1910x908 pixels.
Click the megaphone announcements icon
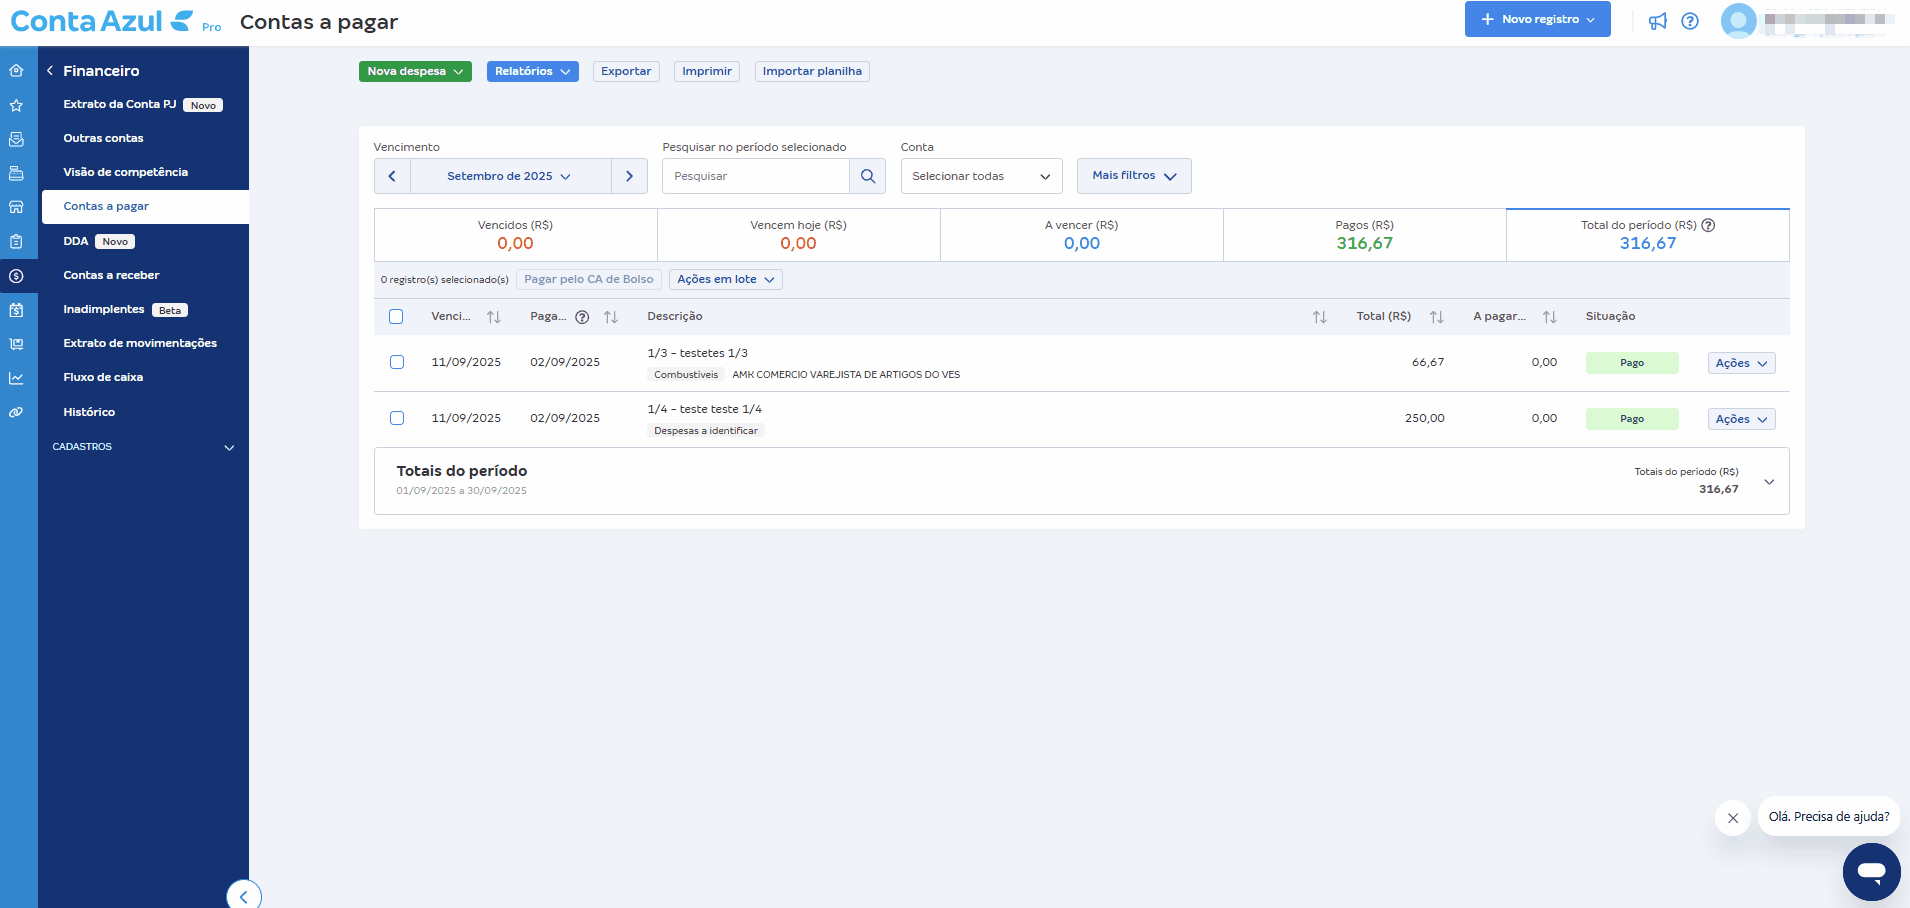(x=1657, y=21)
